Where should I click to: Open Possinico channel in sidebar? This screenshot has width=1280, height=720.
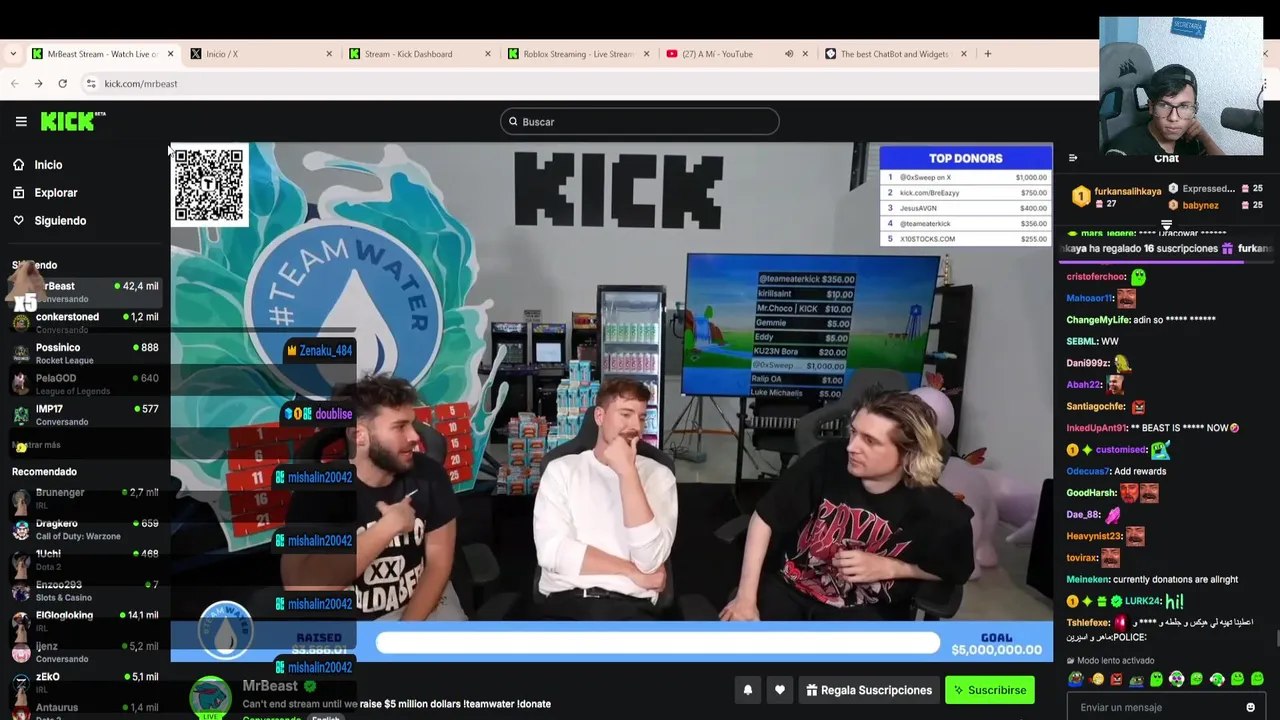pos(85,353)
